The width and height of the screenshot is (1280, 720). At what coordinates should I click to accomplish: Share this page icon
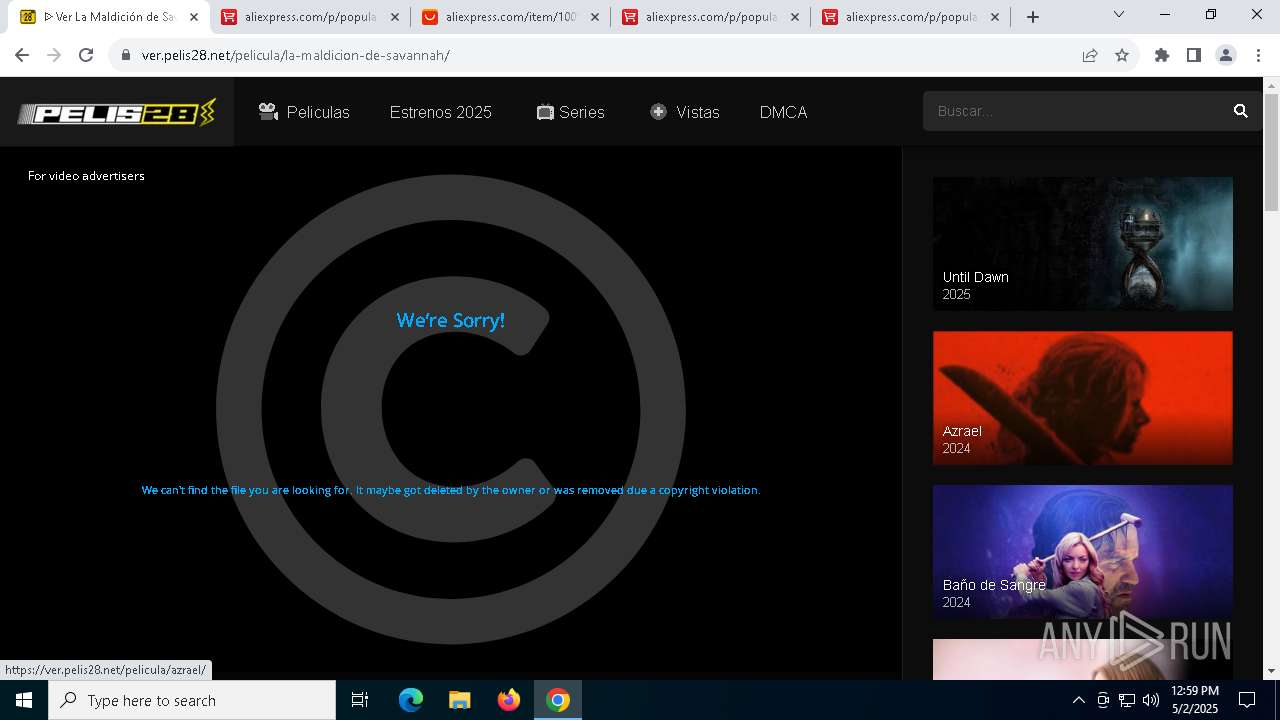click(1090, 55)
